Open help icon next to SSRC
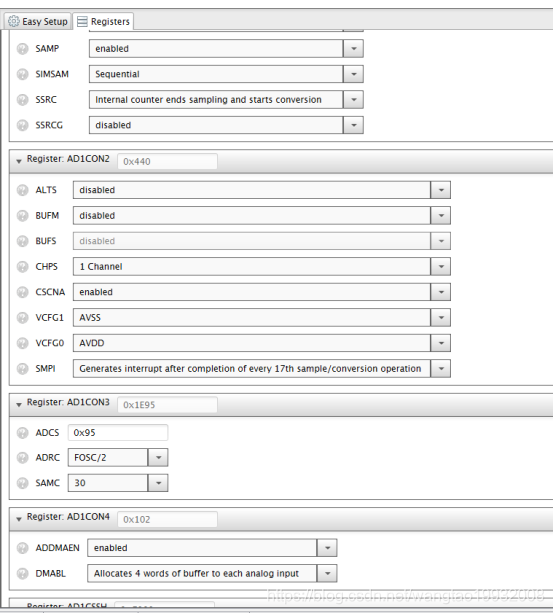 coord(22,99)
